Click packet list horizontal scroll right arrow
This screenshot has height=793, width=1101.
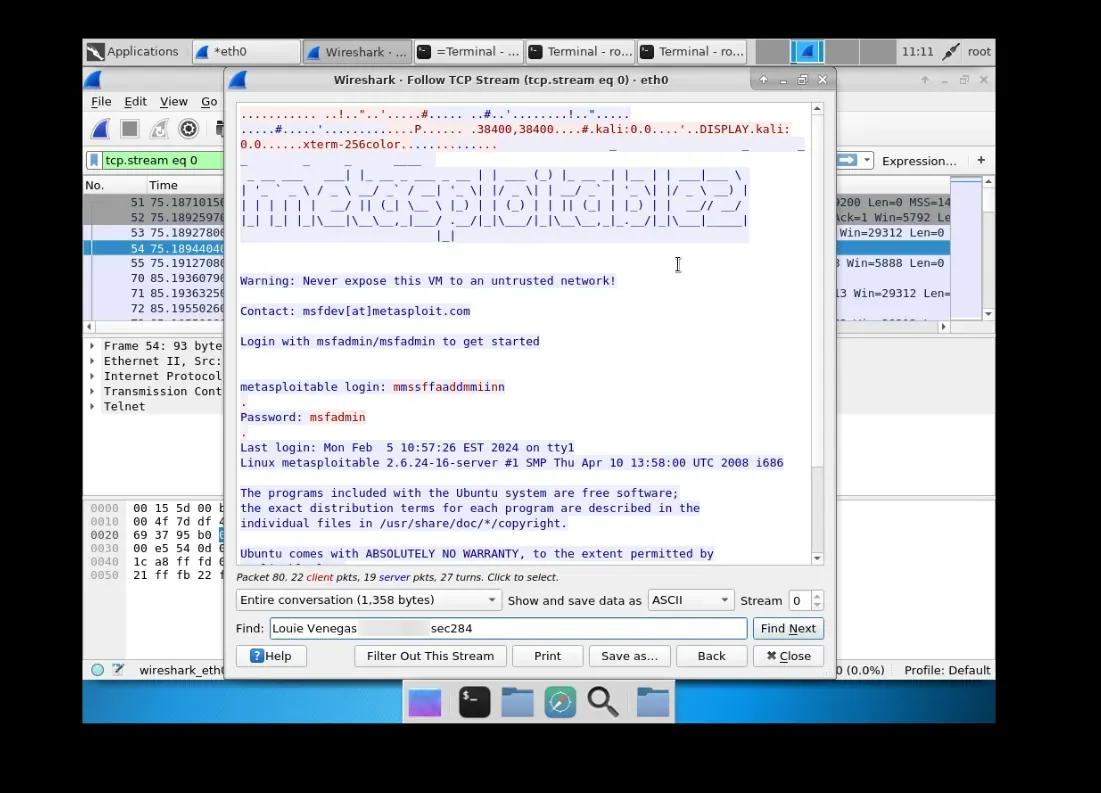tap(944, 327)
